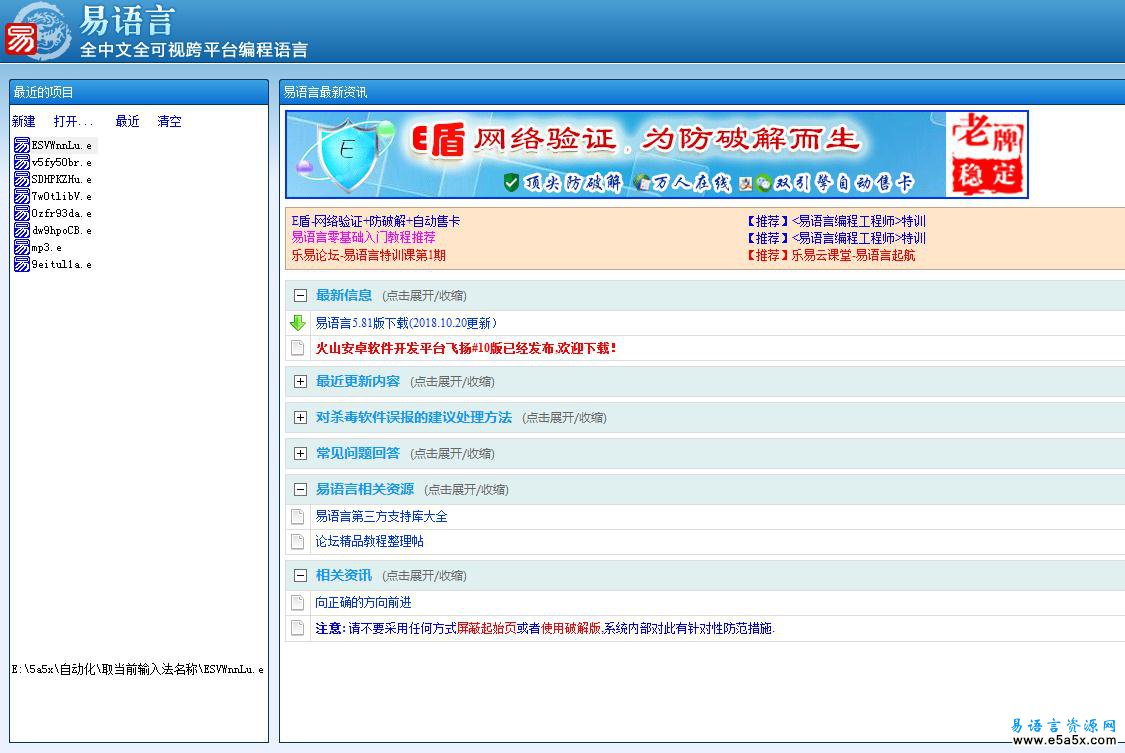1125x753 pixels.
Task: Open 论坛精品教程整理帖 link
Action: (x=369, y=541)
